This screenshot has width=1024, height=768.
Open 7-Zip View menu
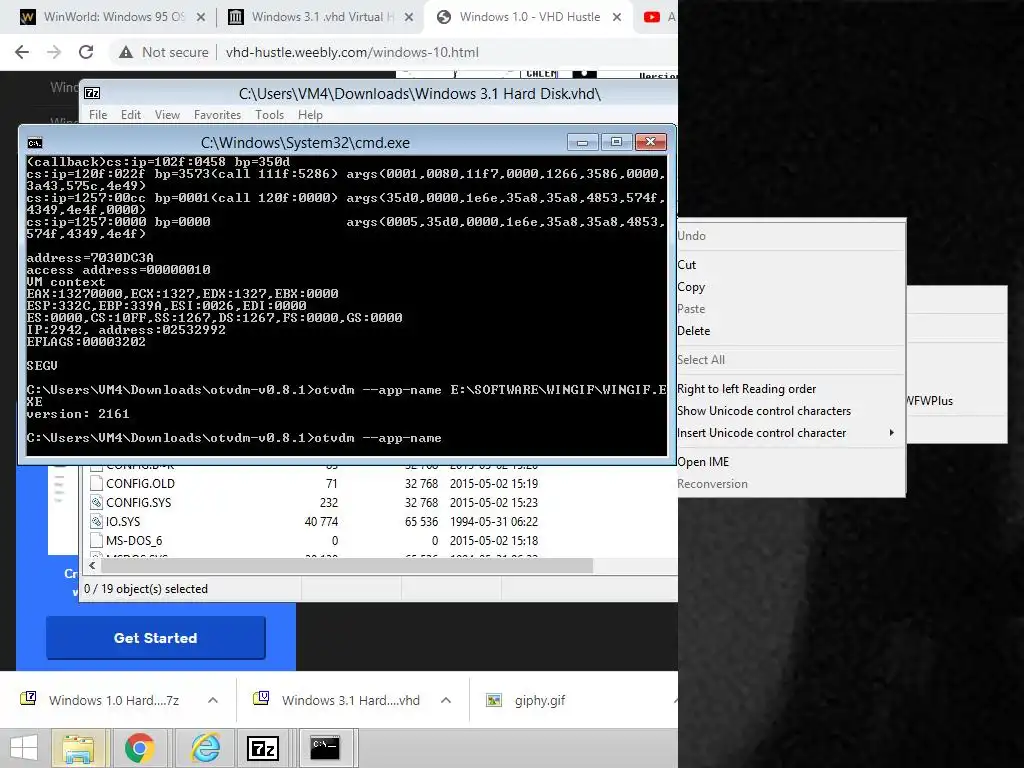point(167,115)
